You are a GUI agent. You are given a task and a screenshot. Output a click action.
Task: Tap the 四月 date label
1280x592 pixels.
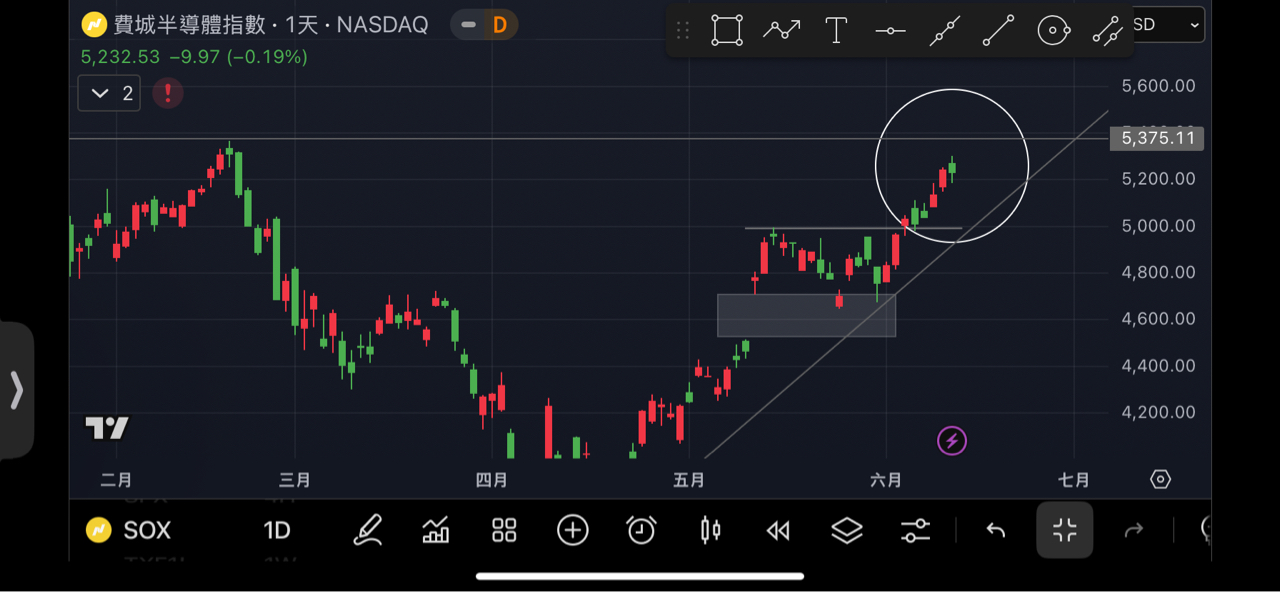(x=491, y=481)
